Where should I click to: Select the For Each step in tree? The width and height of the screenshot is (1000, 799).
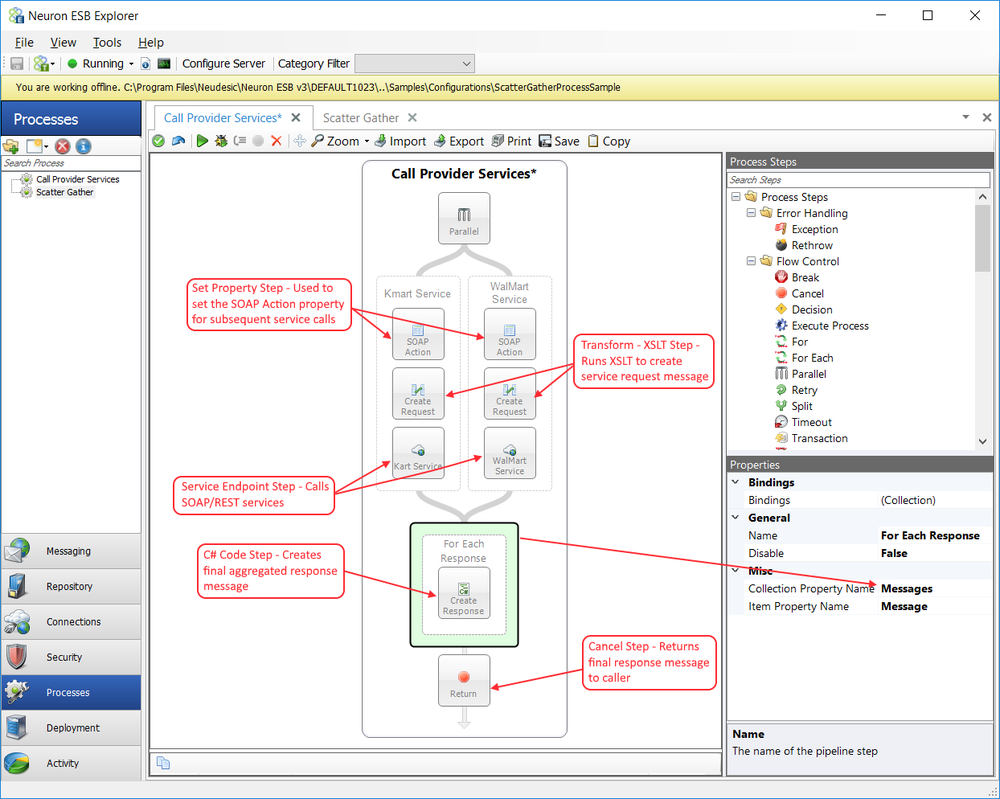[812, 358]
